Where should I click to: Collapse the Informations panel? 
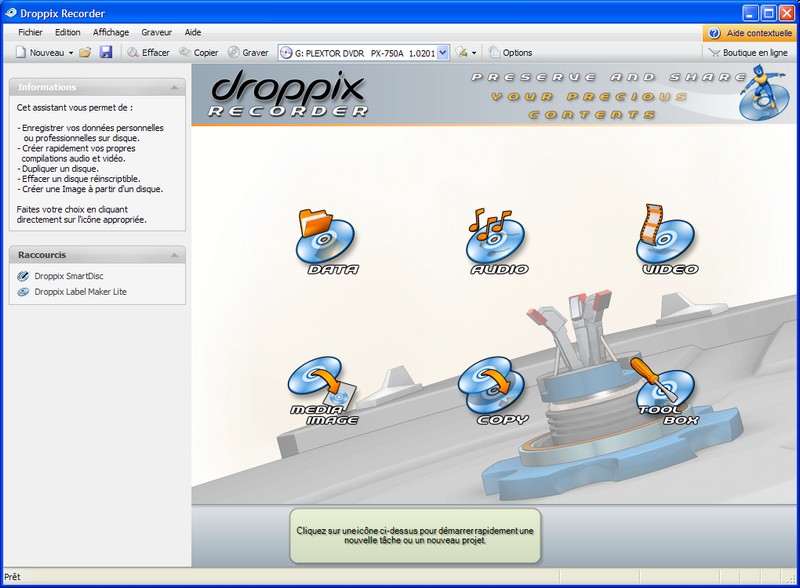point(174,87)
